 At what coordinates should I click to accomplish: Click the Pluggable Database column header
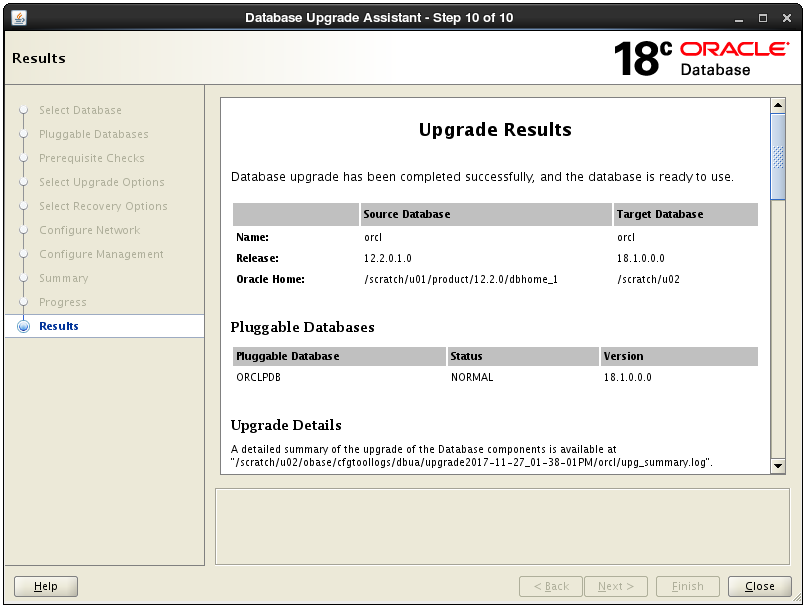(x=339, y=356)
